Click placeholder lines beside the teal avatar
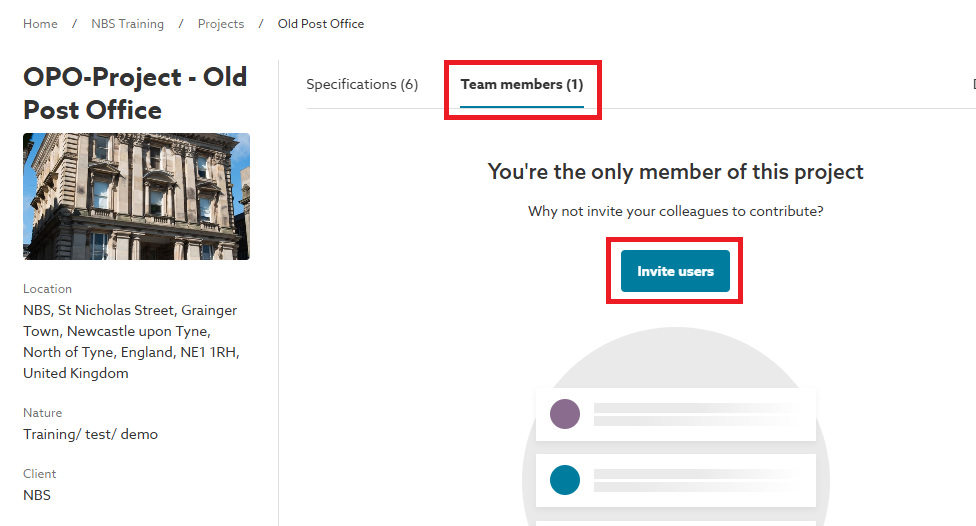 (x=697, y=480)
